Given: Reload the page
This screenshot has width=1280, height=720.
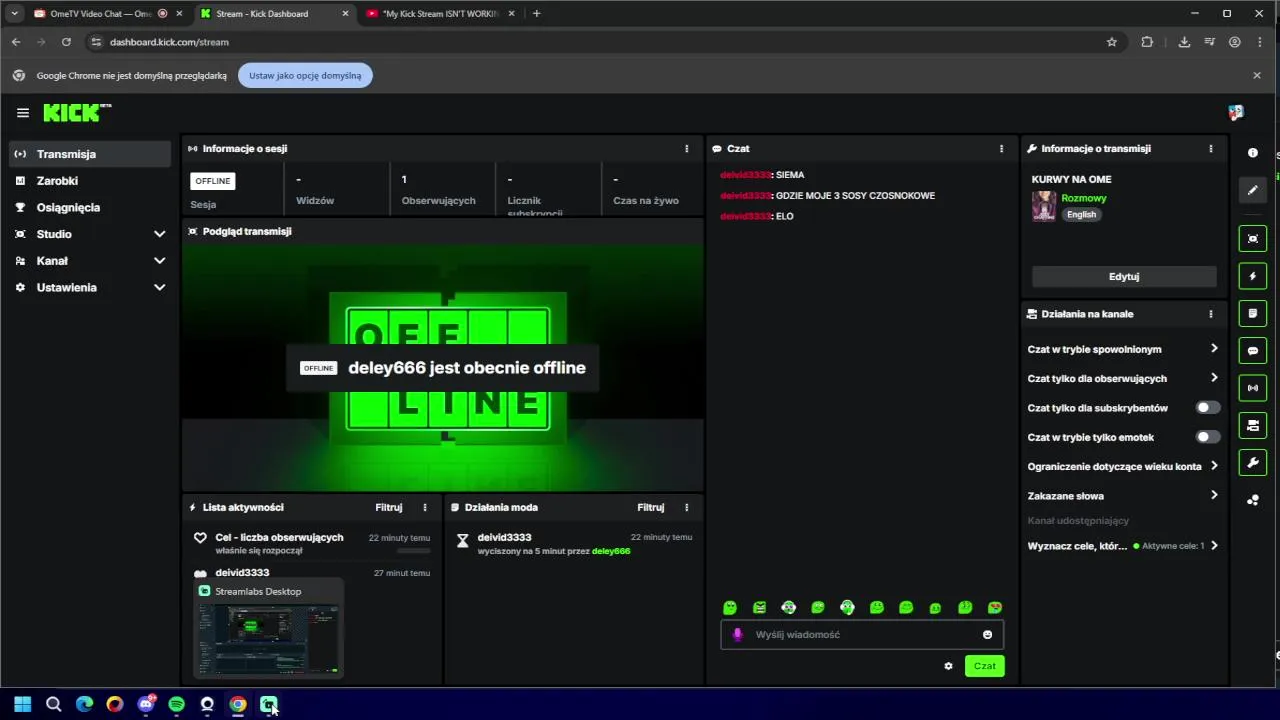Looking at the screenshot, I should [x=66, y=42].
